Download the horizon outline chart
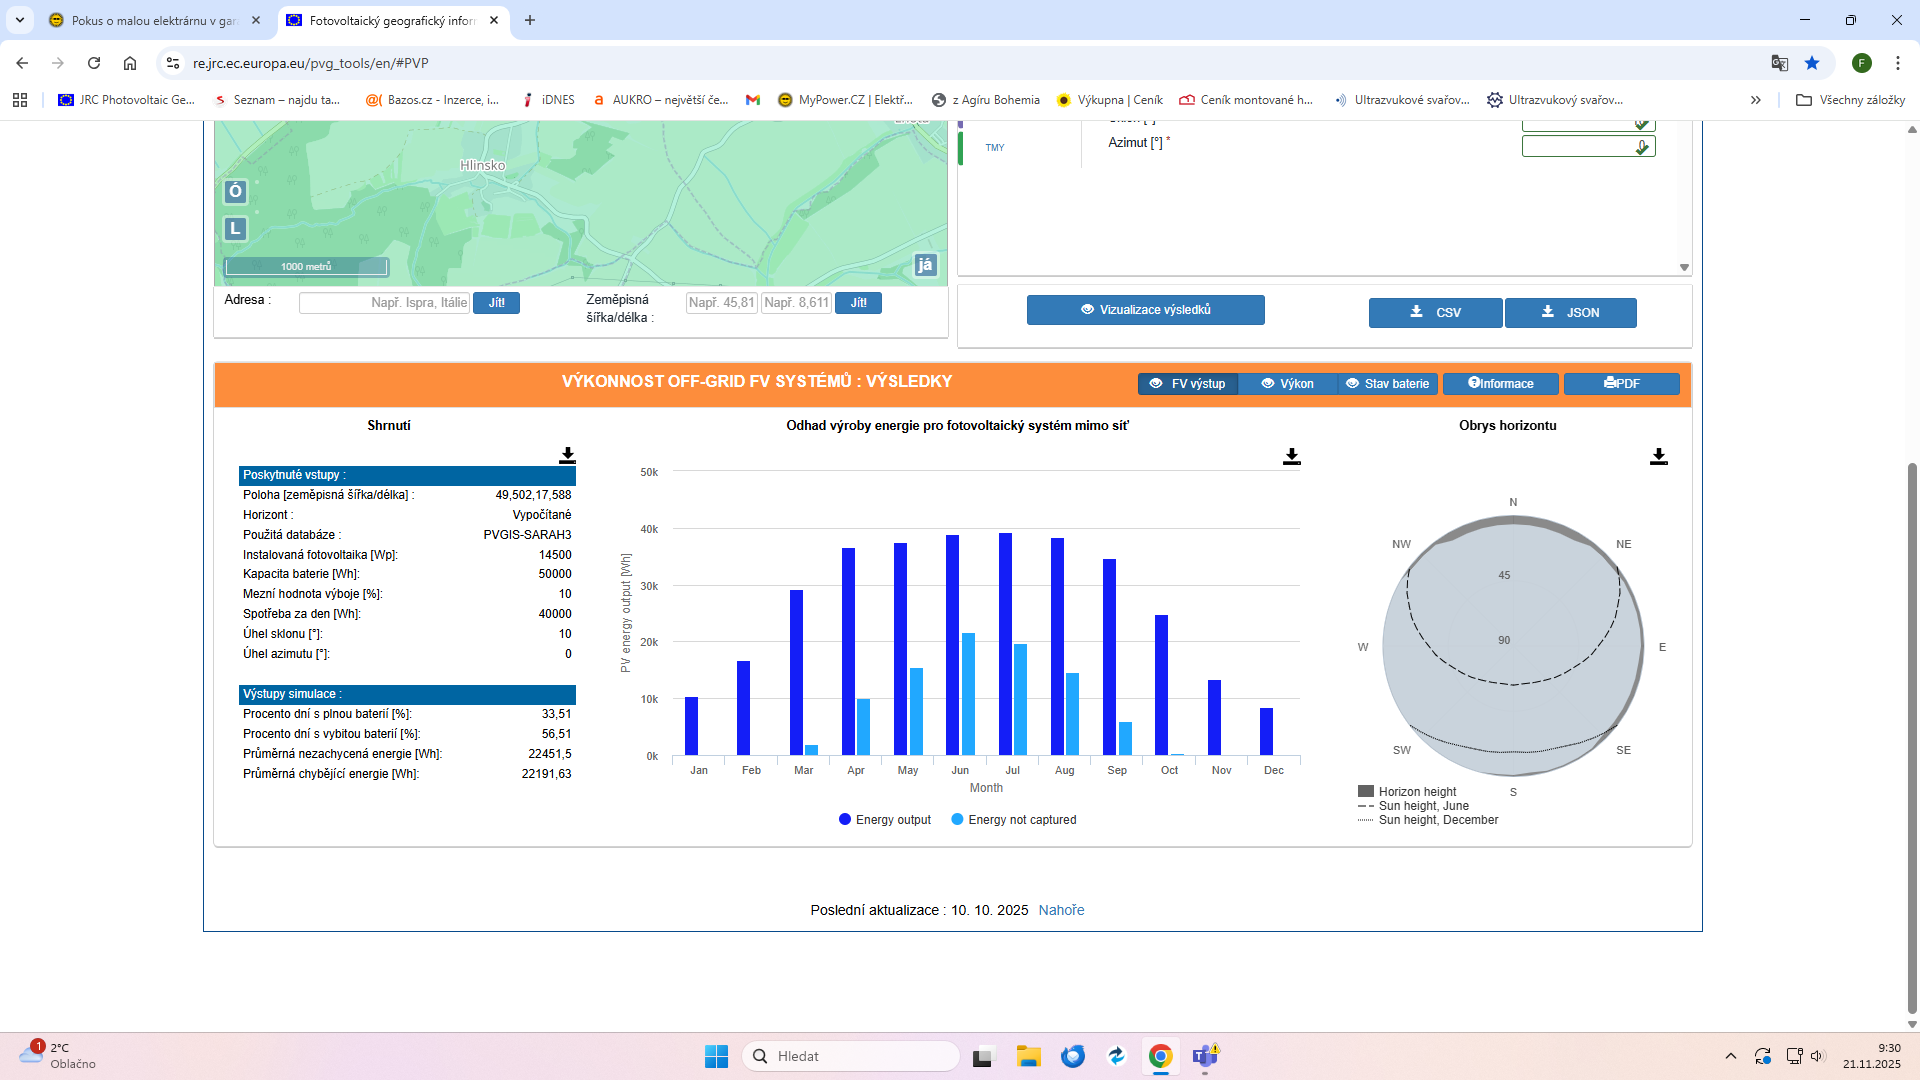The image size is (1920, 1080). (1658, 457)
